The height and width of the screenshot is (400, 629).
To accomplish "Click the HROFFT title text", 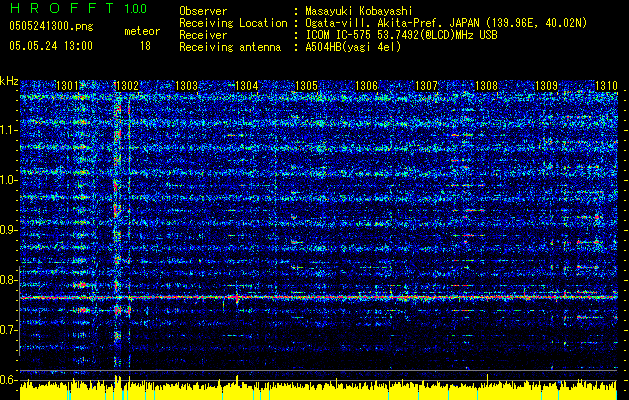I will point(63,8).
